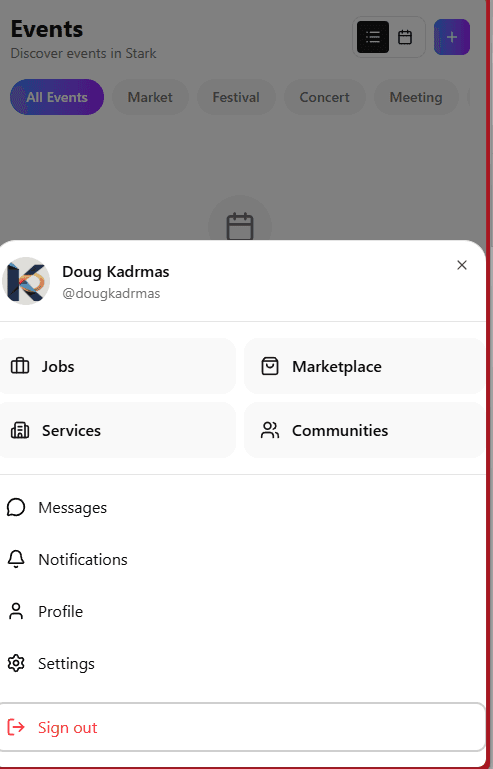Screen dimensions: 493x769
Task: Click Doug Kadrmas avatar image
Action: click(x=26, y=281)
